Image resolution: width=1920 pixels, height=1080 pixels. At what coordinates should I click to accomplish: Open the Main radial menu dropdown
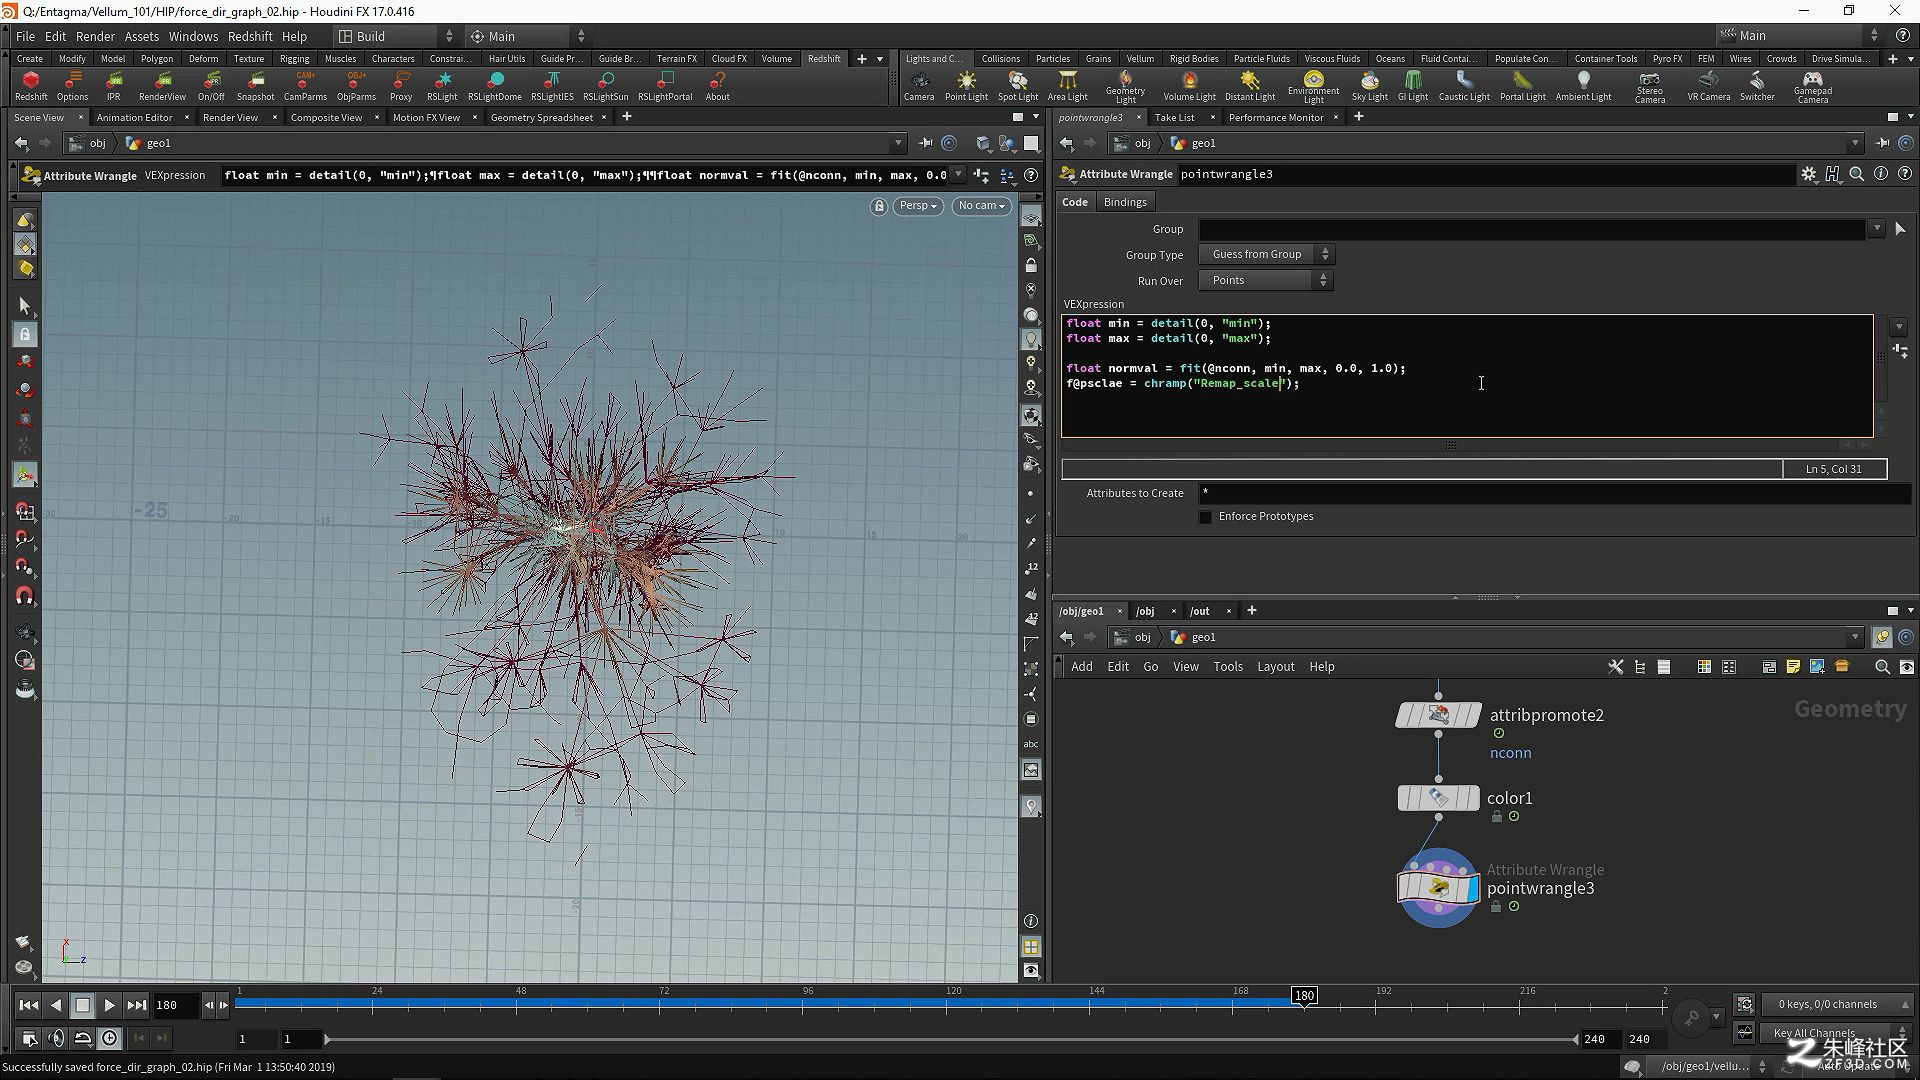(527, 36)
